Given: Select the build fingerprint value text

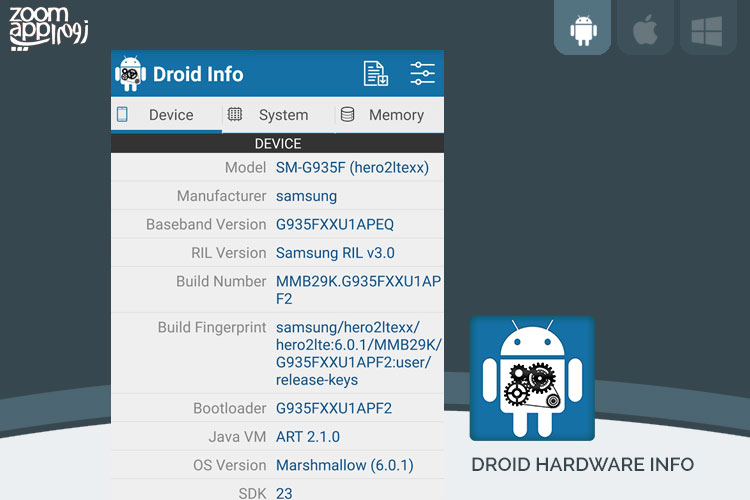Looking at the screenshot, I should tap(358, 354).
